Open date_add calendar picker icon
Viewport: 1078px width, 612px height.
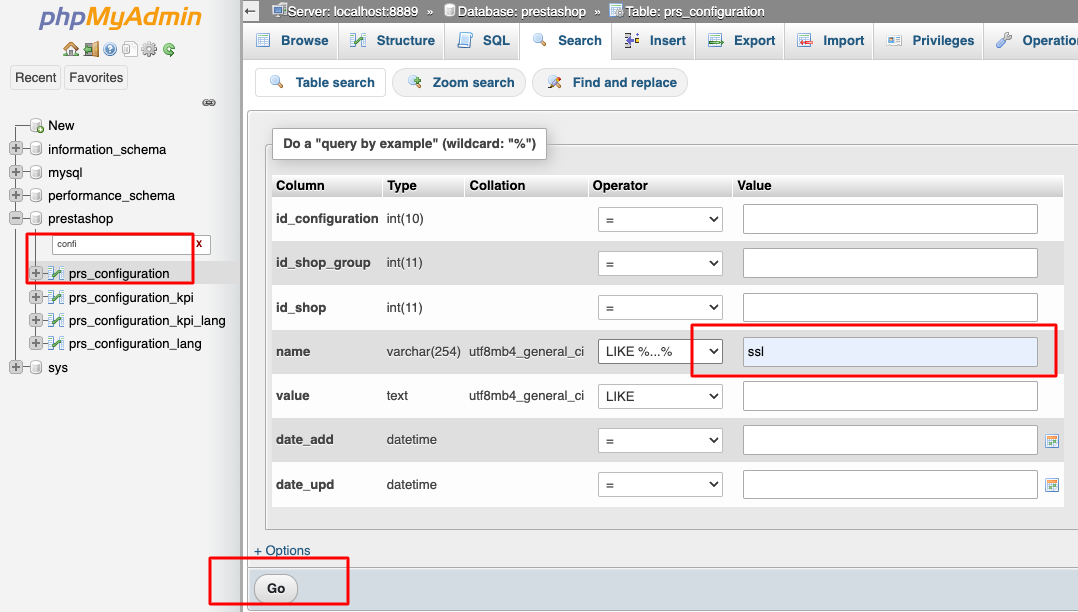point(1052,441)
